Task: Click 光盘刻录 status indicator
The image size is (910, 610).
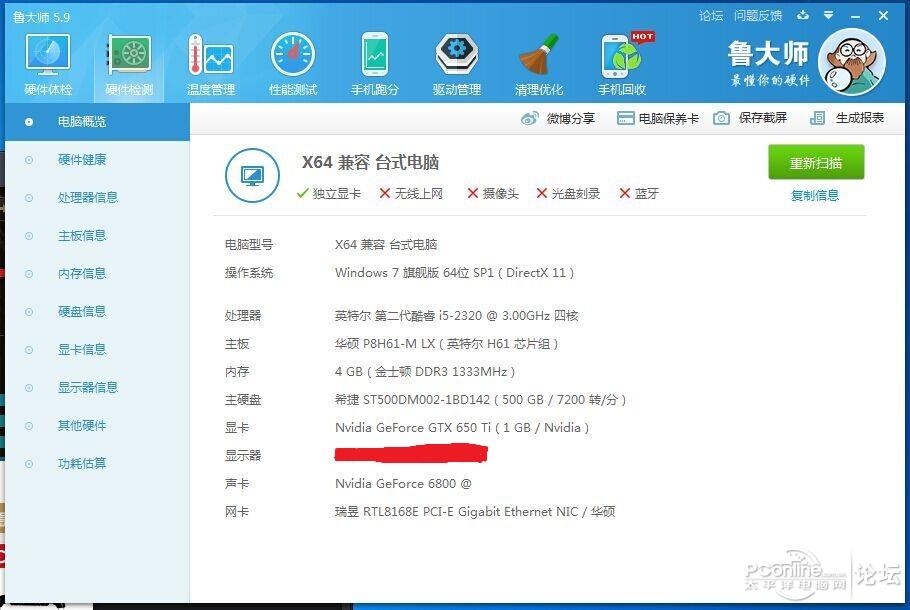Action: (x=568, y=193)
